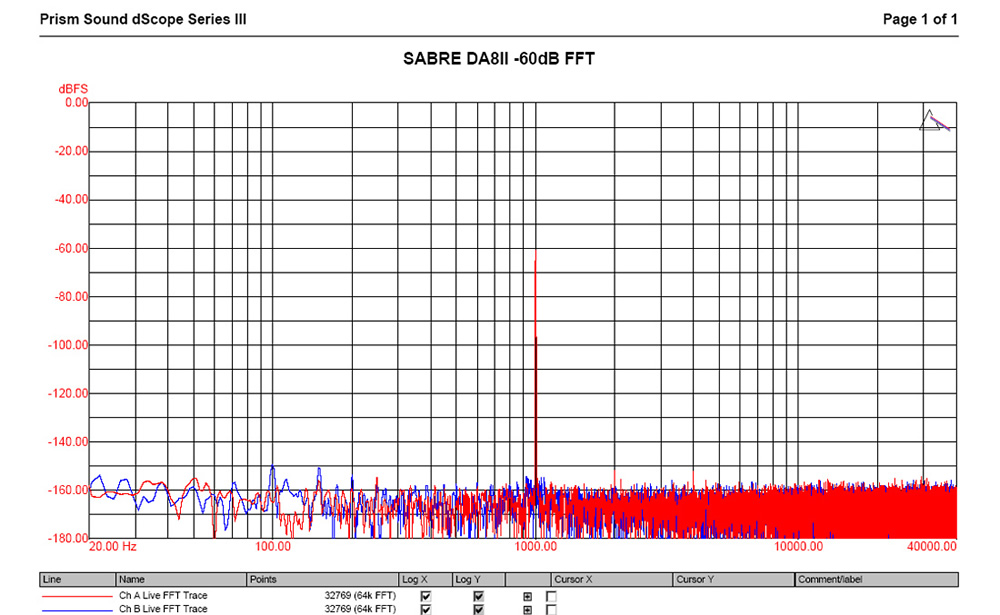The height and width of the screenshot is (615, 1000).
Task: Click the dBFS axis unit label
Action: tap(73, 89)
